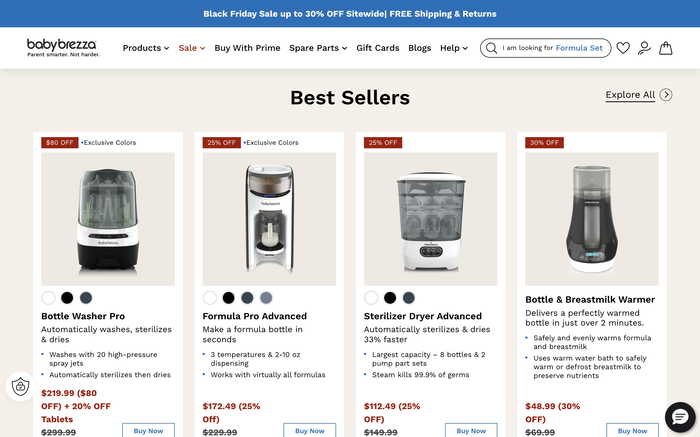This screenshot has height=437, width=700.
Task: Open the Gift Cards page
Action: point(377,48)
